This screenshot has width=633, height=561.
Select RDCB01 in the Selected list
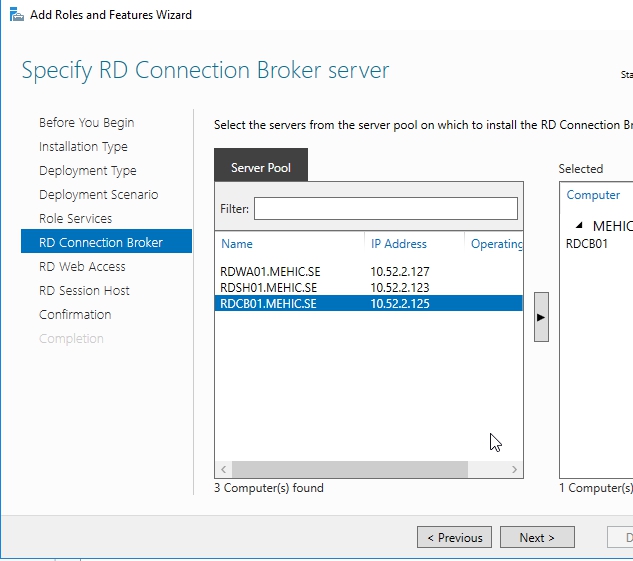tap(587, 243)
